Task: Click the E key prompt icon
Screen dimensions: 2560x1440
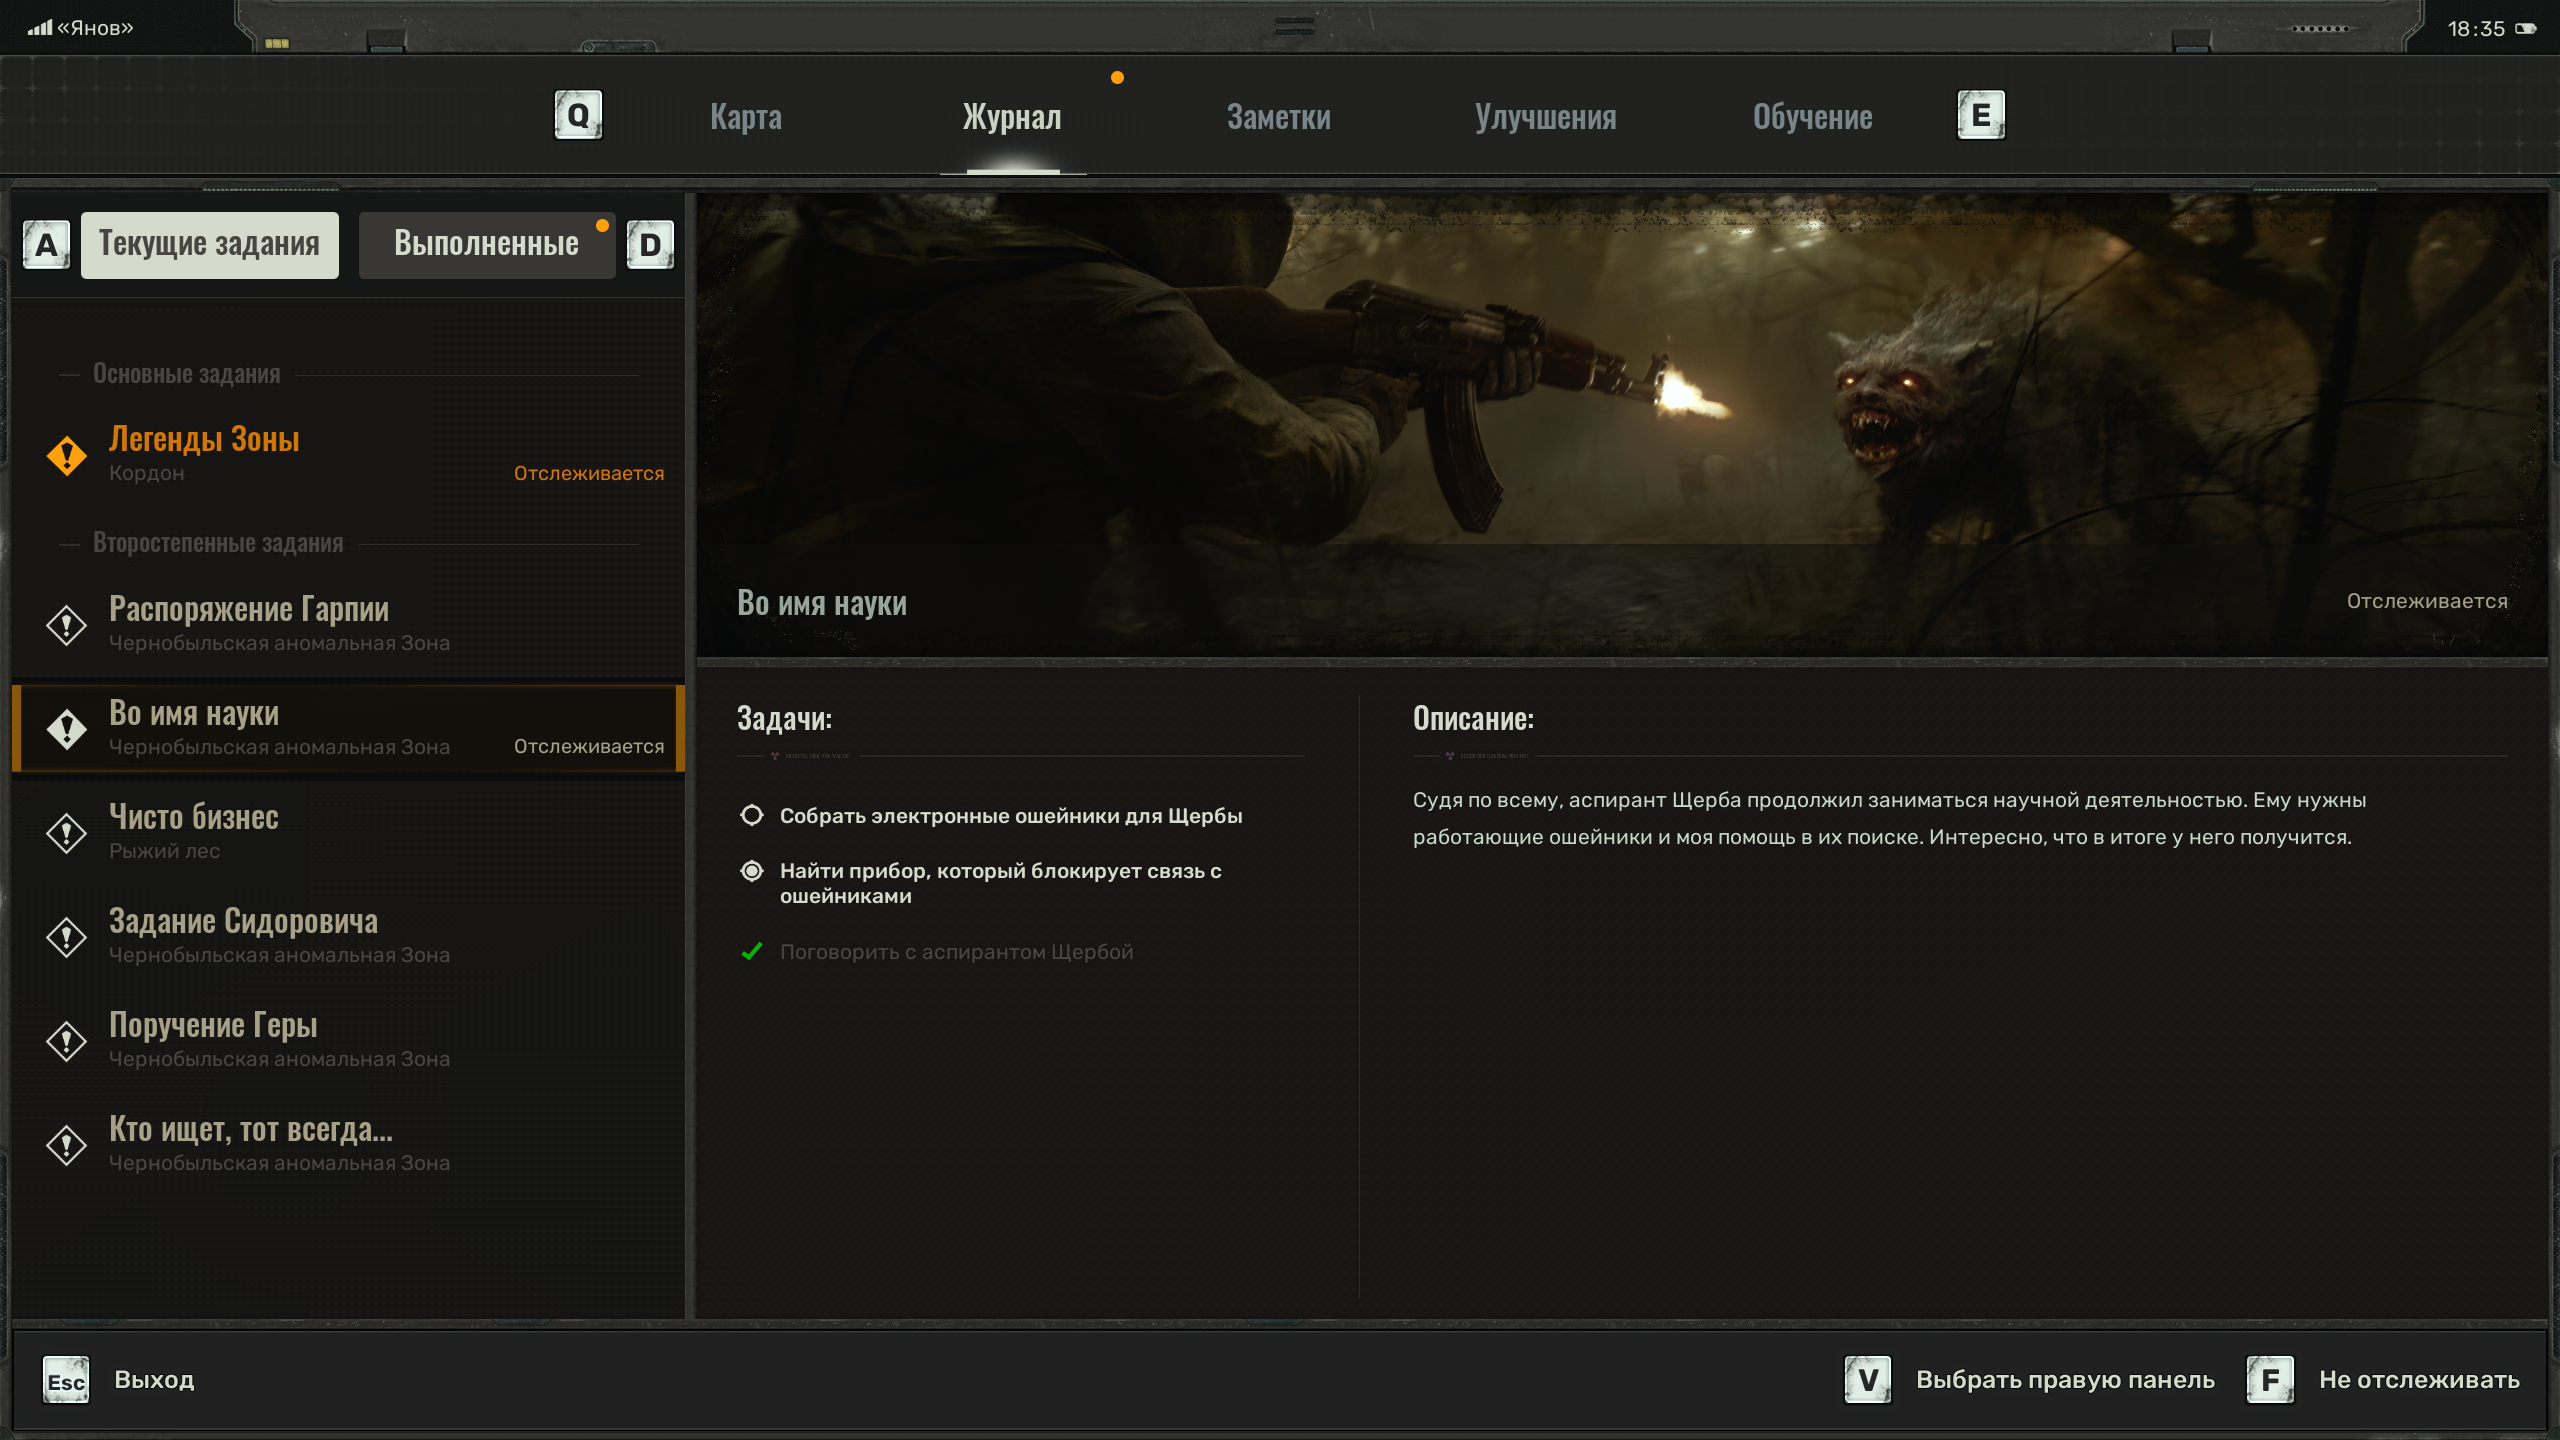Action: [x=1980, y=116]
